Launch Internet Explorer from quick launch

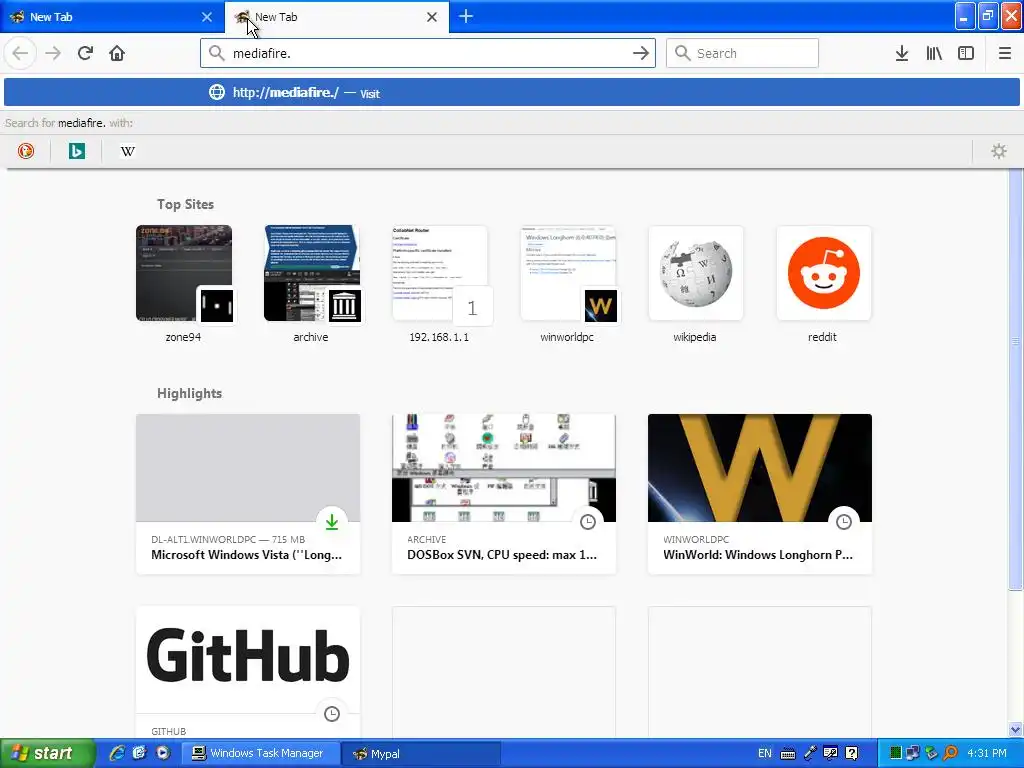tap(117, 753)
